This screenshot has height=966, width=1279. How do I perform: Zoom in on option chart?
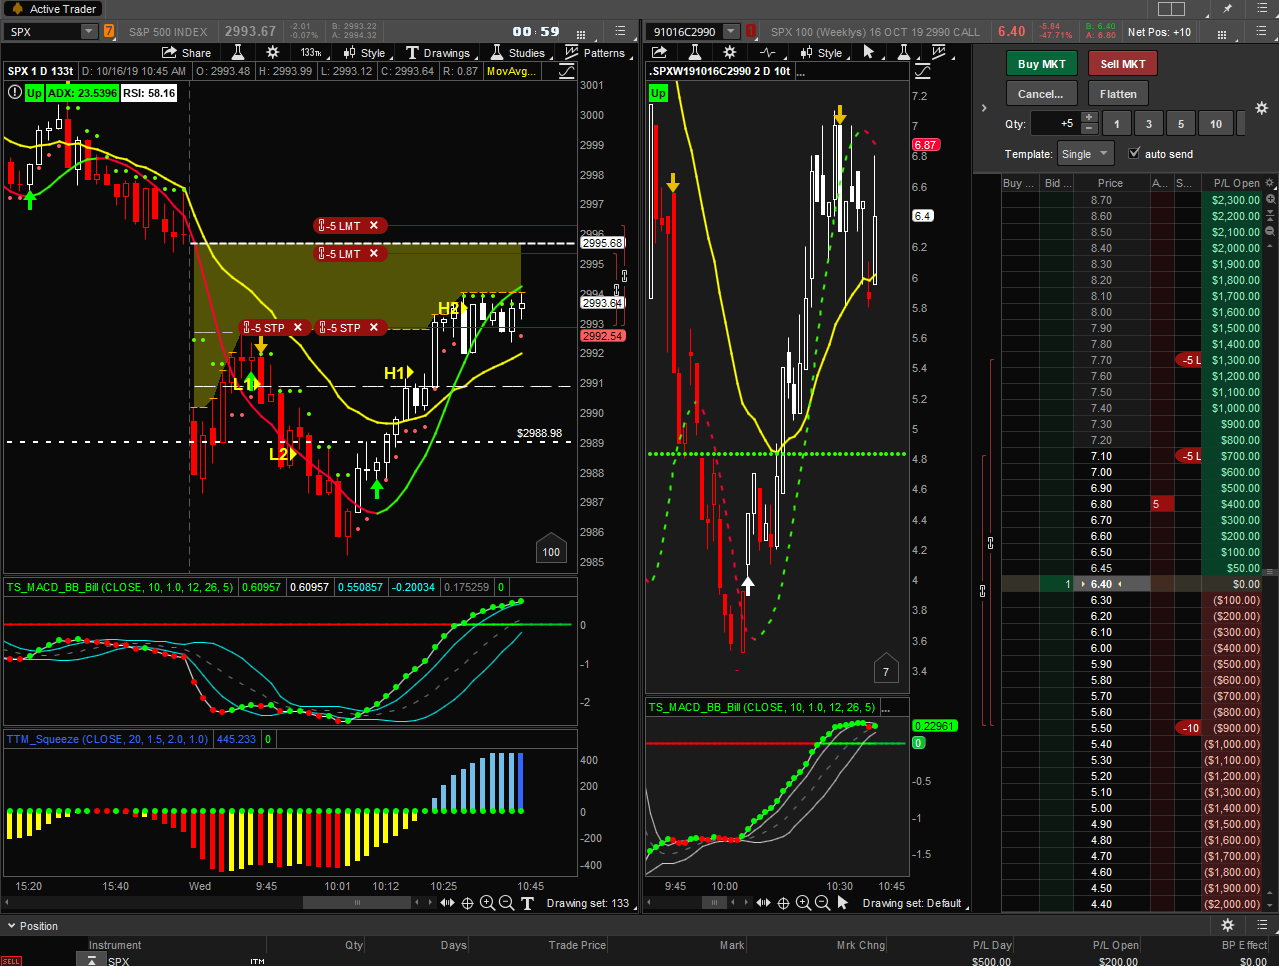tap(803, 903)
